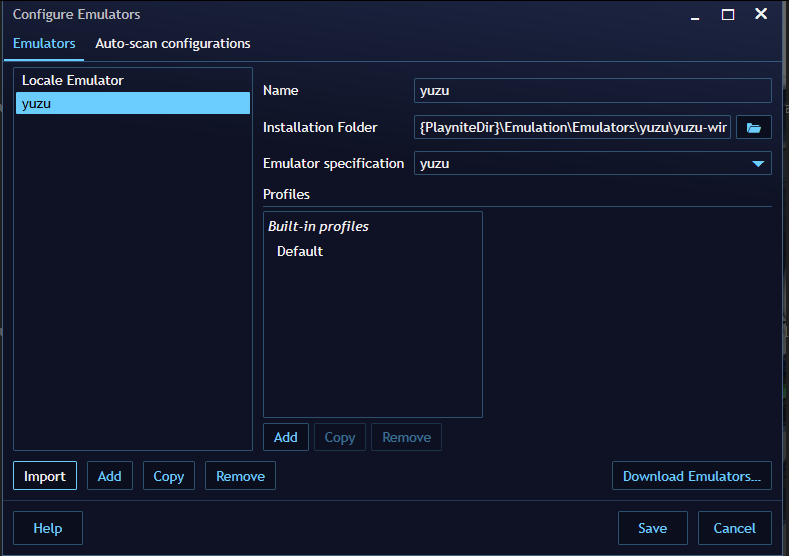Close the Configure Emulators dialog
This screenshot has width=789, height=556.
[x=761, y=14]
